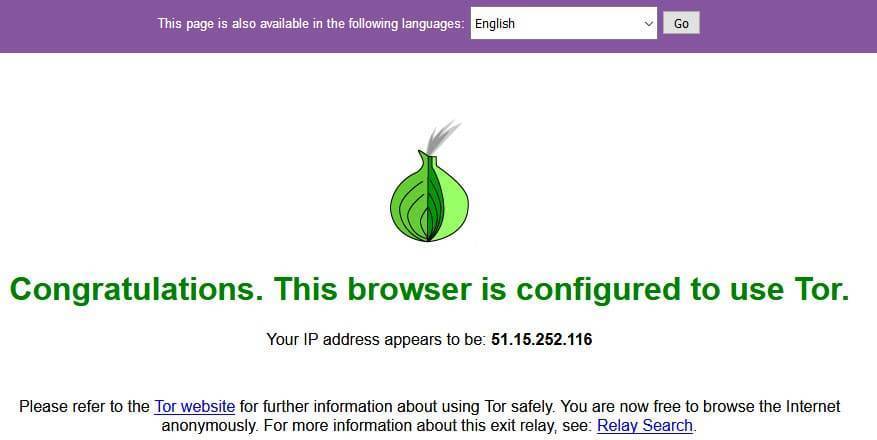Click the chevron arrow of language selector
Screen dimensions: 877x440
(648, 24)
